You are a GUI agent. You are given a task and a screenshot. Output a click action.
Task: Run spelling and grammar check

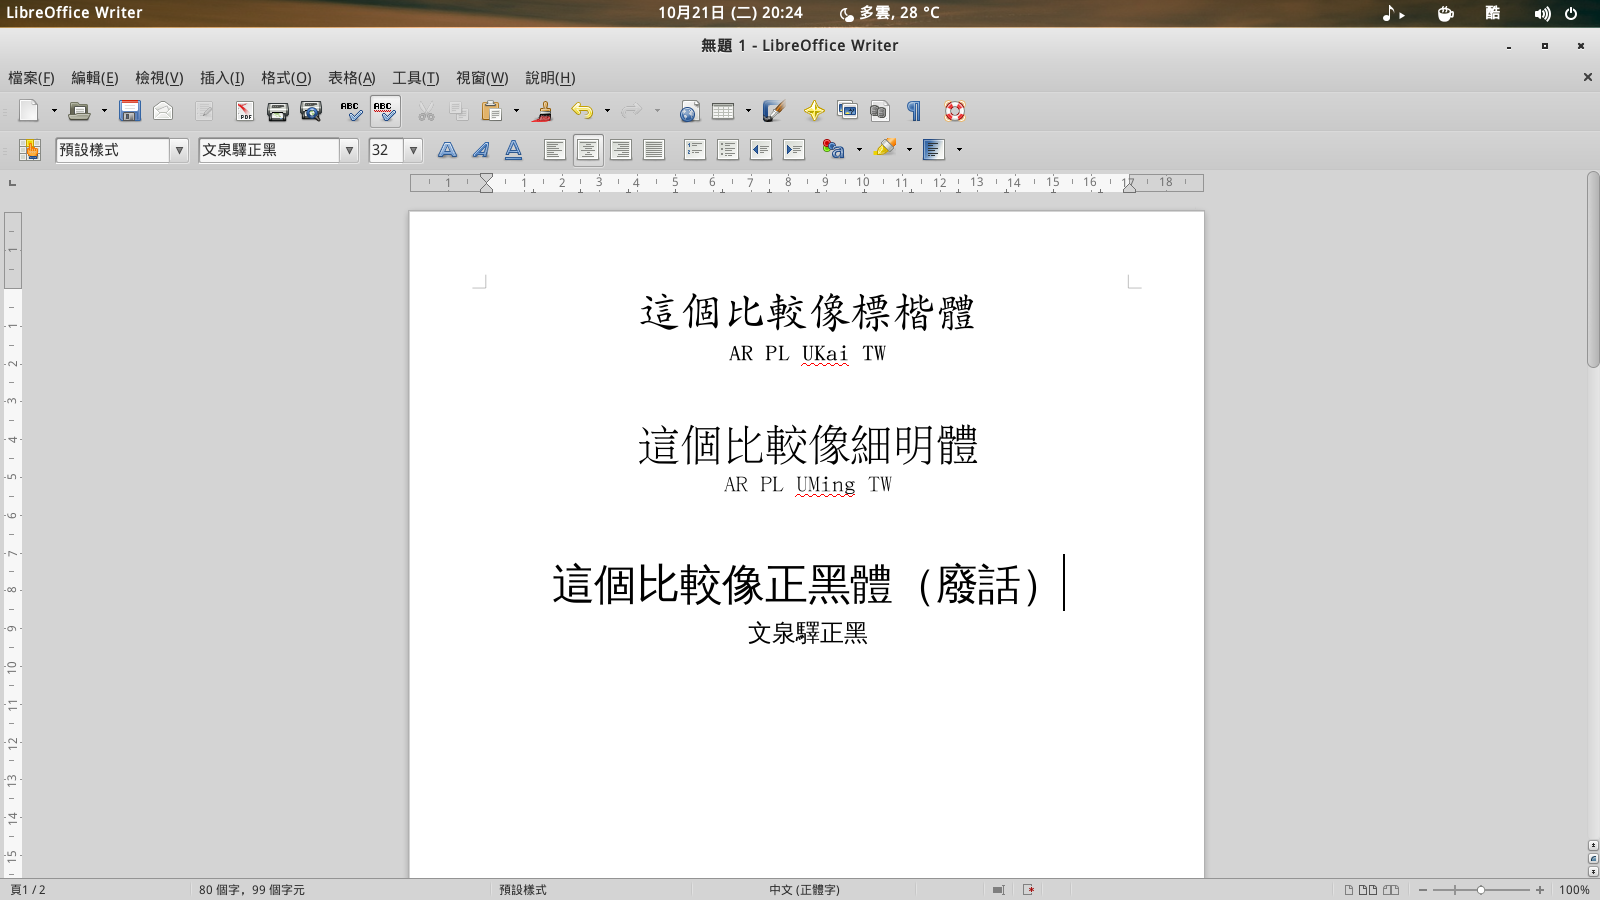[351, 111]
